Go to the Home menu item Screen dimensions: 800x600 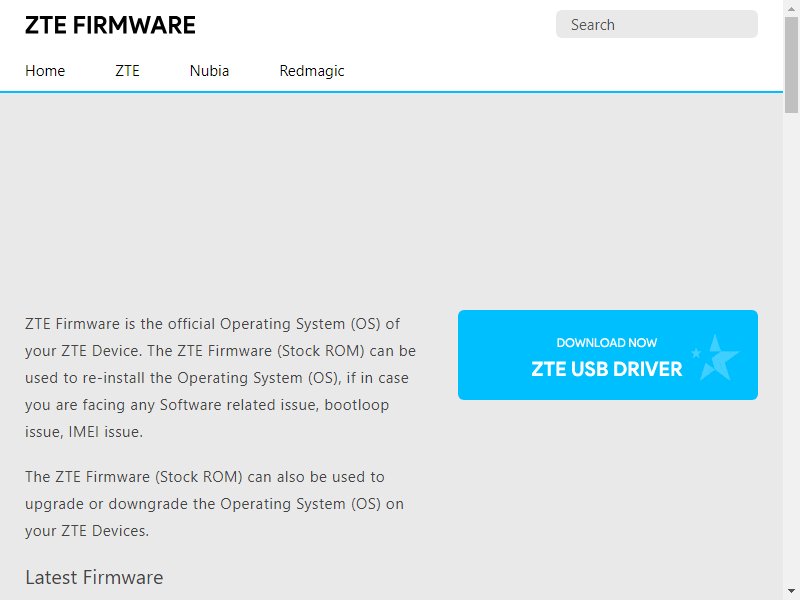click(45, 70)
